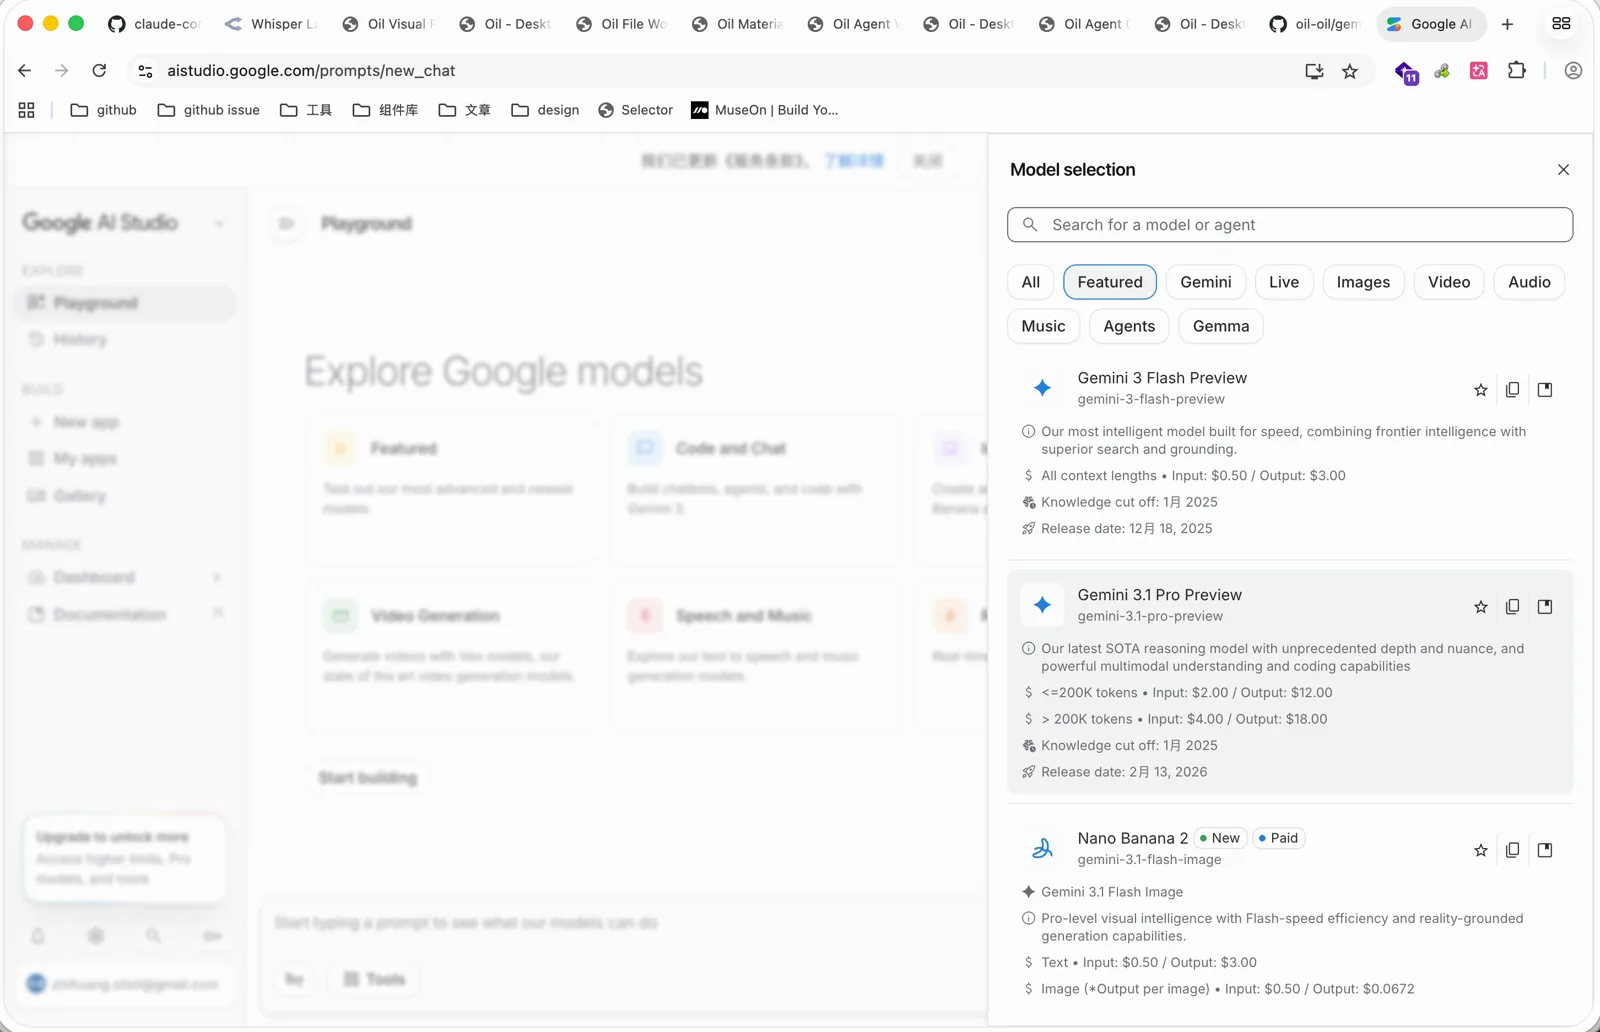Open Gemini 3 Flash Preview details in new panel
The width and height of the screenshot is (1600, 1032).
(x=1545, y=390)
